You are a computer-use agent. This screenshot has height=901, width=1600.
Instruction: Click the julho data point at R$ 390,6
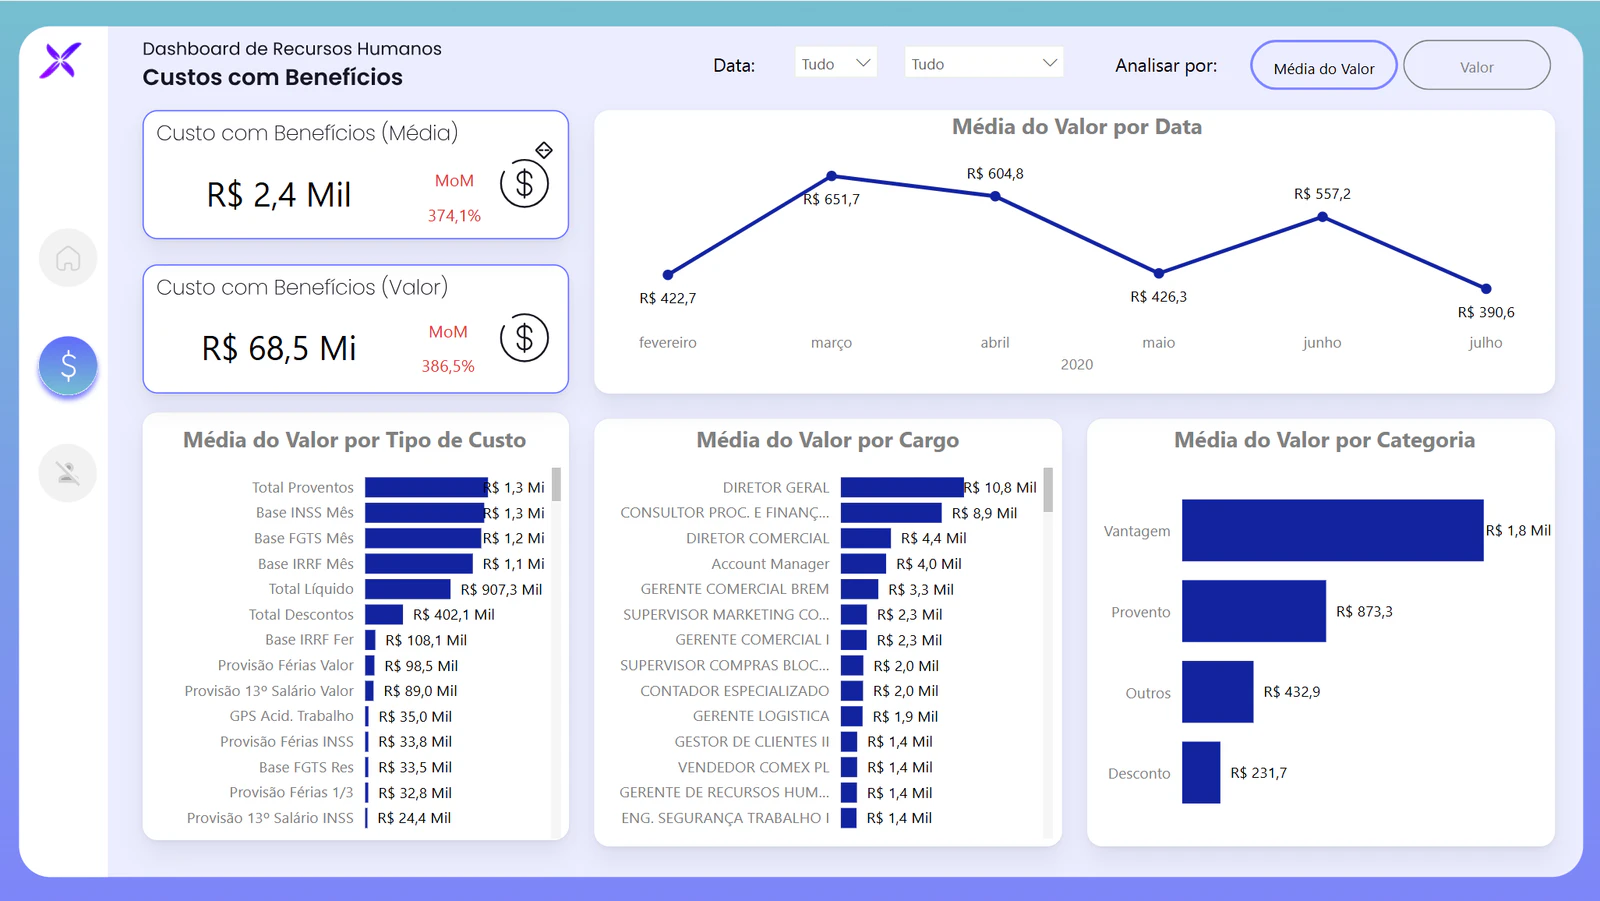1486,289
